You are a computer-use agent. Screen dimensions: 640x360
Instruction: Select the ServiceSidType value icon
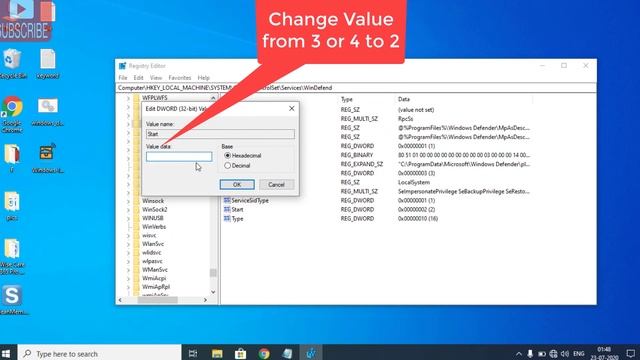click(227, 200)
